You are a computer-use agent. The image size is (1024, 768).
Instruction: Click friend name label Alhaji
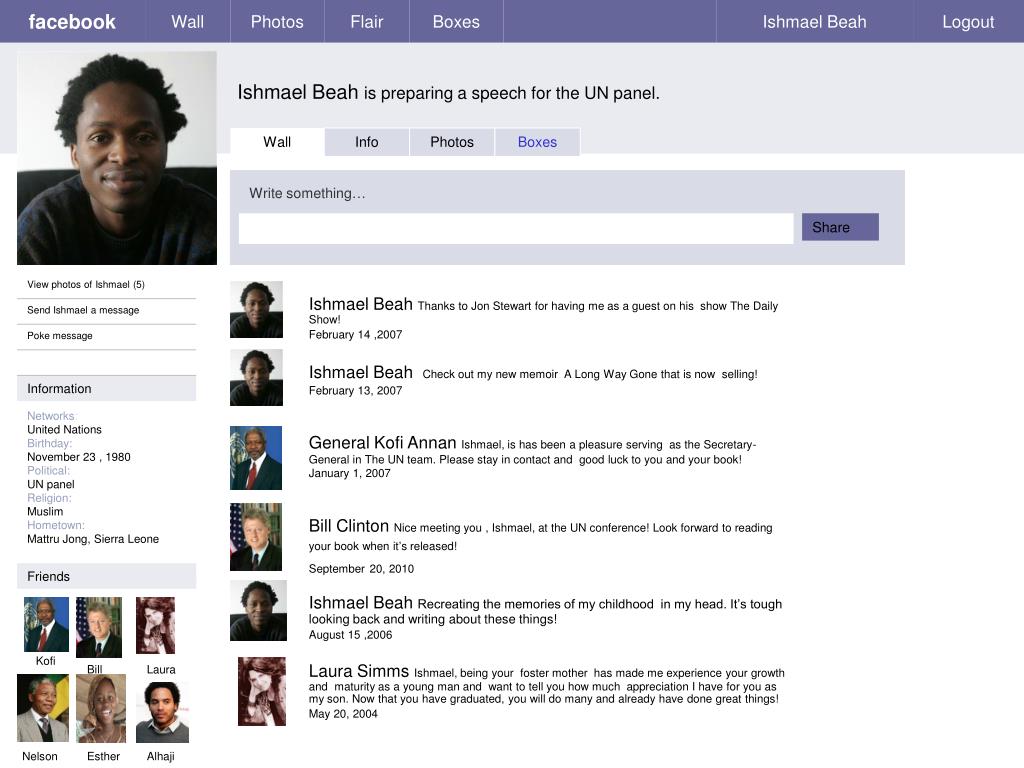click(x=161, y=756)
